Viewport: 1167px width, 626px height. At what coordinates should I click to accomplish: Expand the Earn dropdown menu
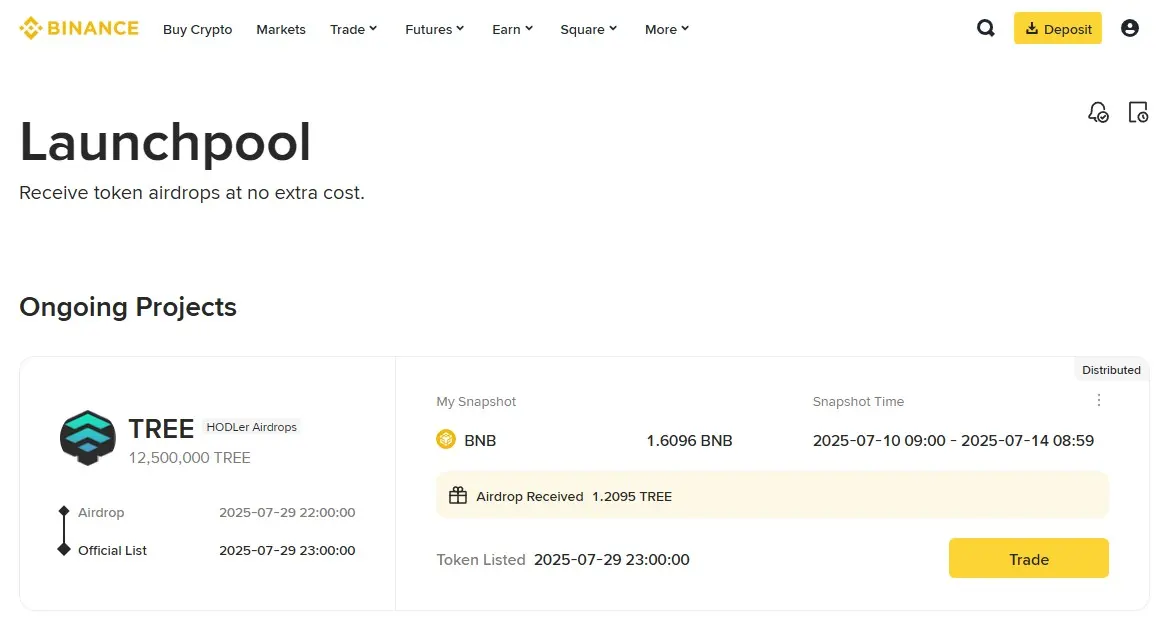click(x=513, y=29)
